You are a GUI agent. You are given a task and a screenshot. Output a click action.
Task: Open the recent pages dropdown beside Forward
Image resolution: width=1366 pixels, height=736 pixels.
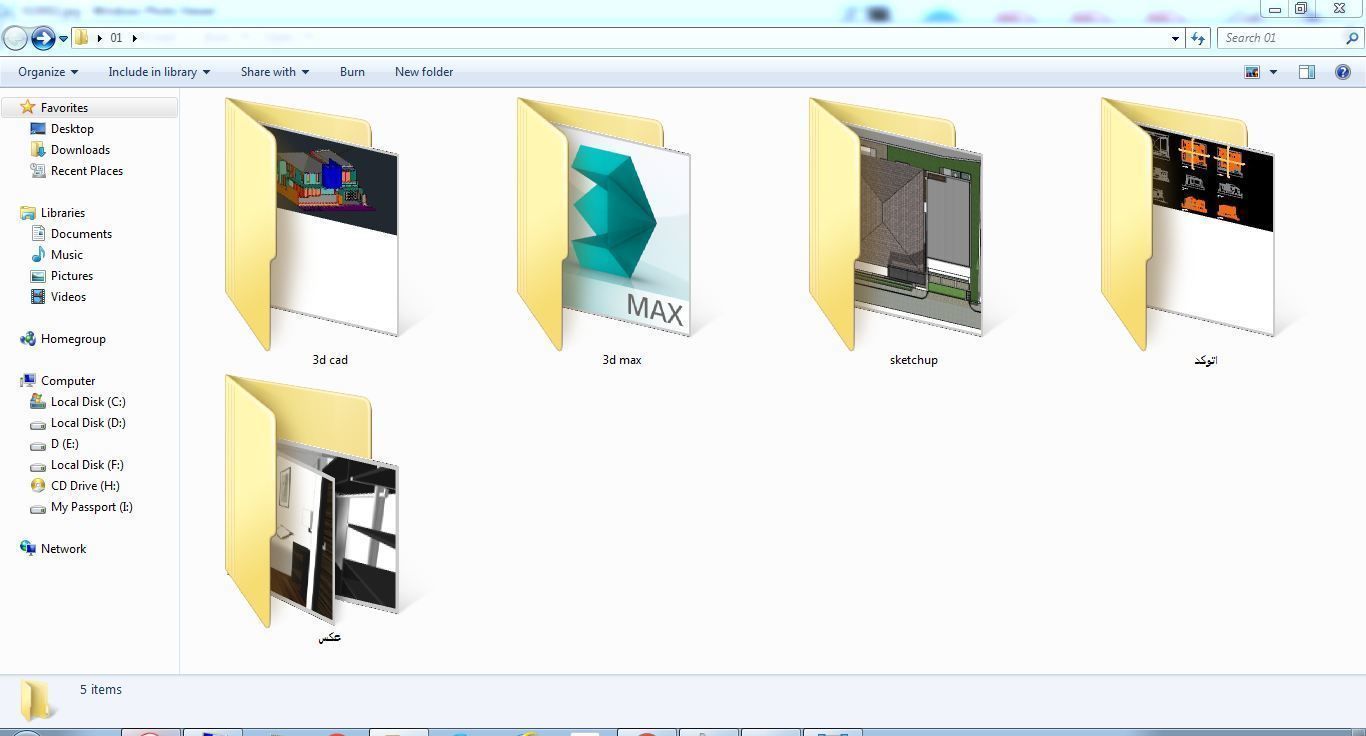coord(63,39)
